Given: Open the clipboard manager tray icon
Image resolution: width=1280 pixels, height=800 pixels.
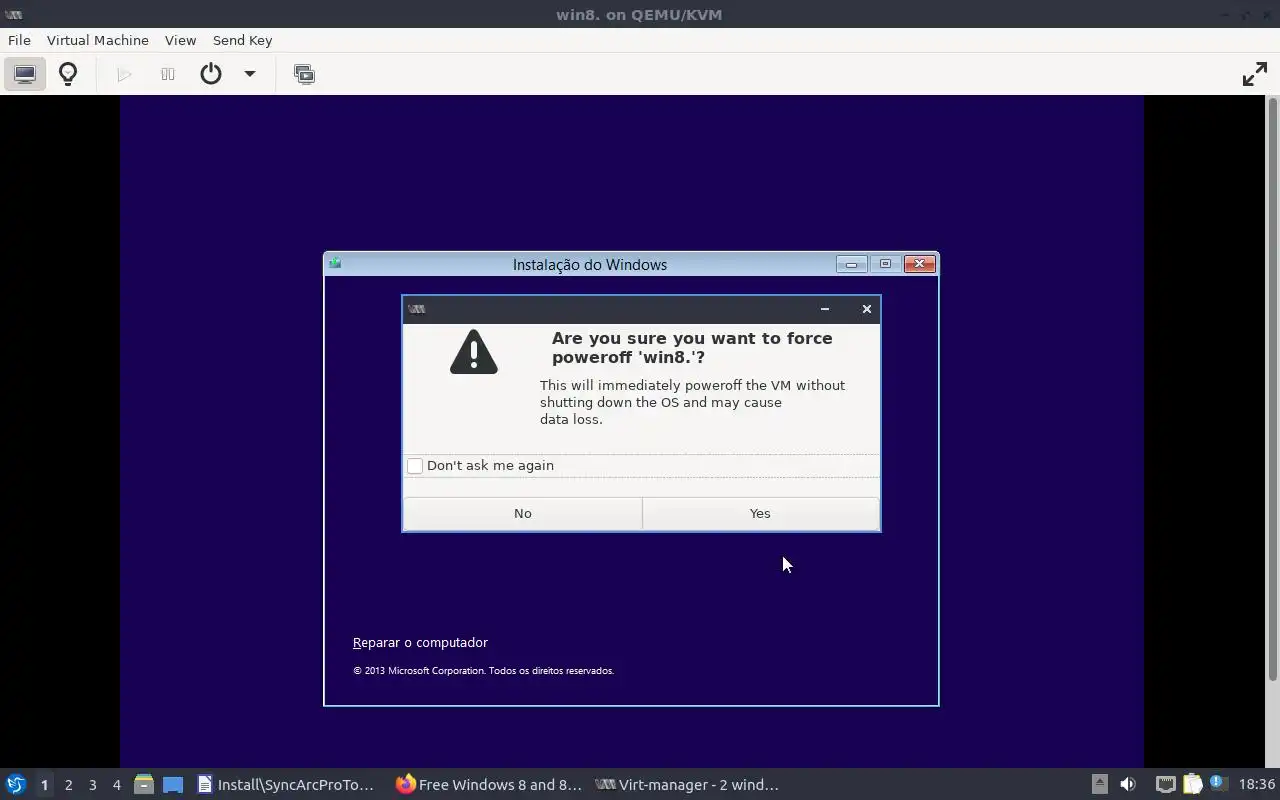Looking at the screenshot, I should (x=1192, y=784).
